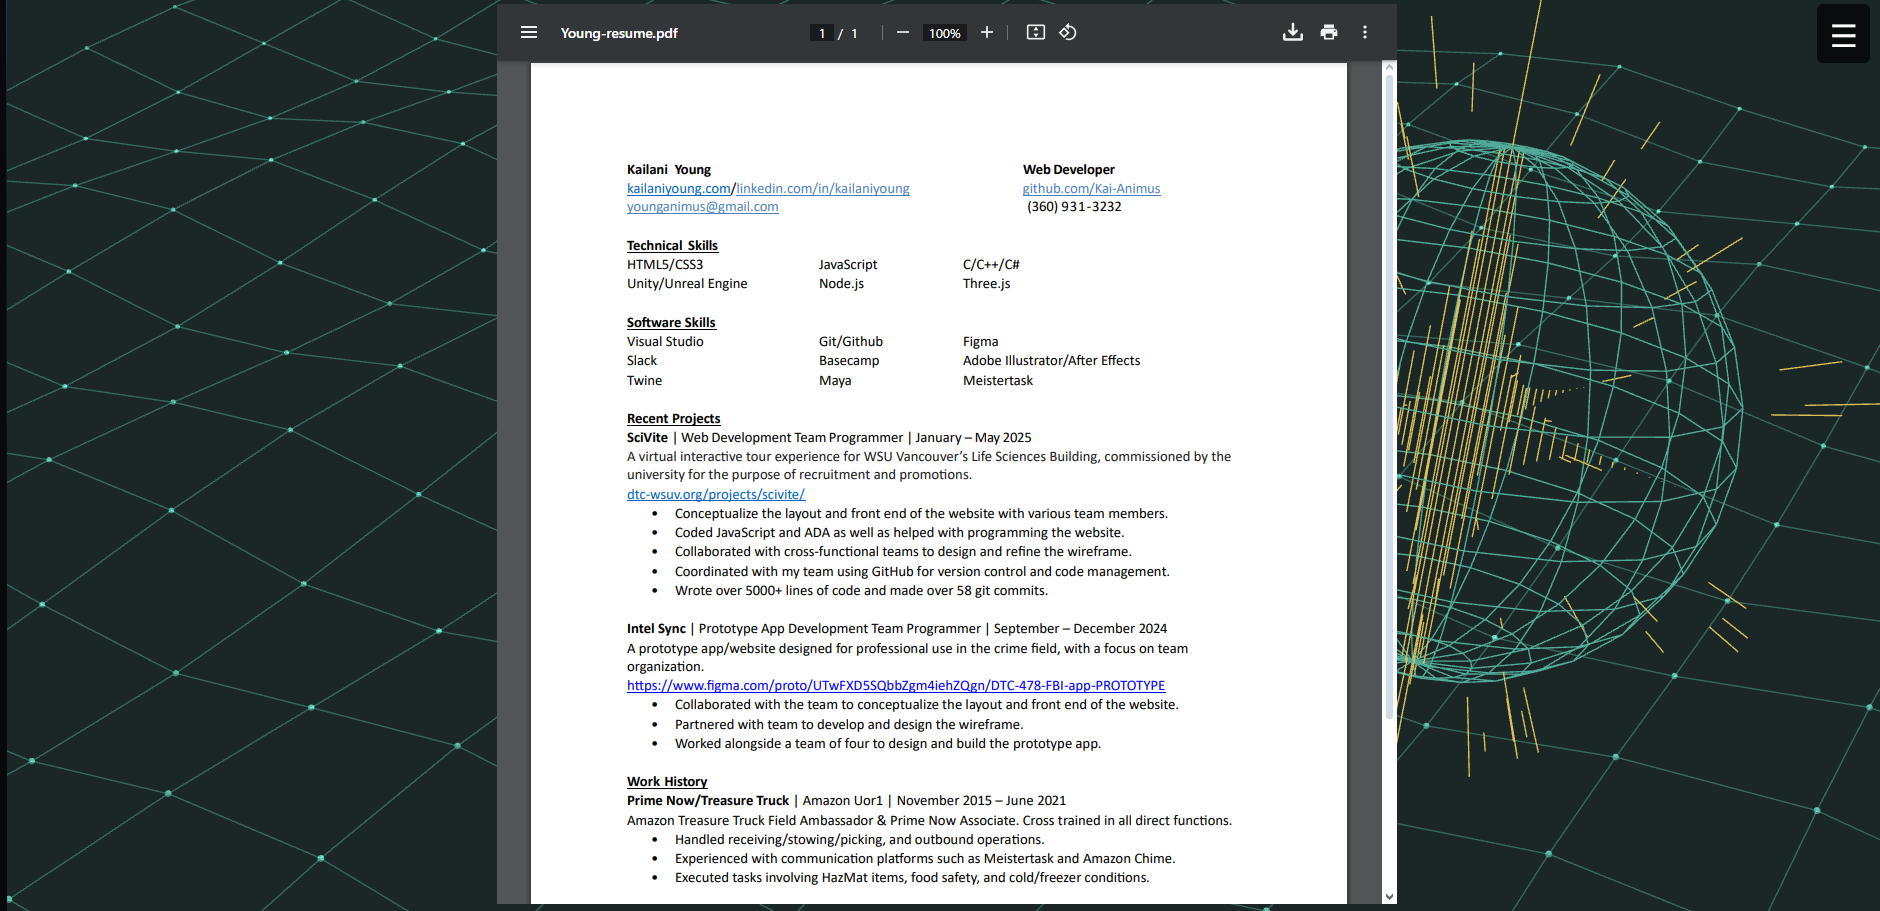Select the Young-resume.pdf title text
Viewport: 1880px width, 911px height.
tap(619, 33)
